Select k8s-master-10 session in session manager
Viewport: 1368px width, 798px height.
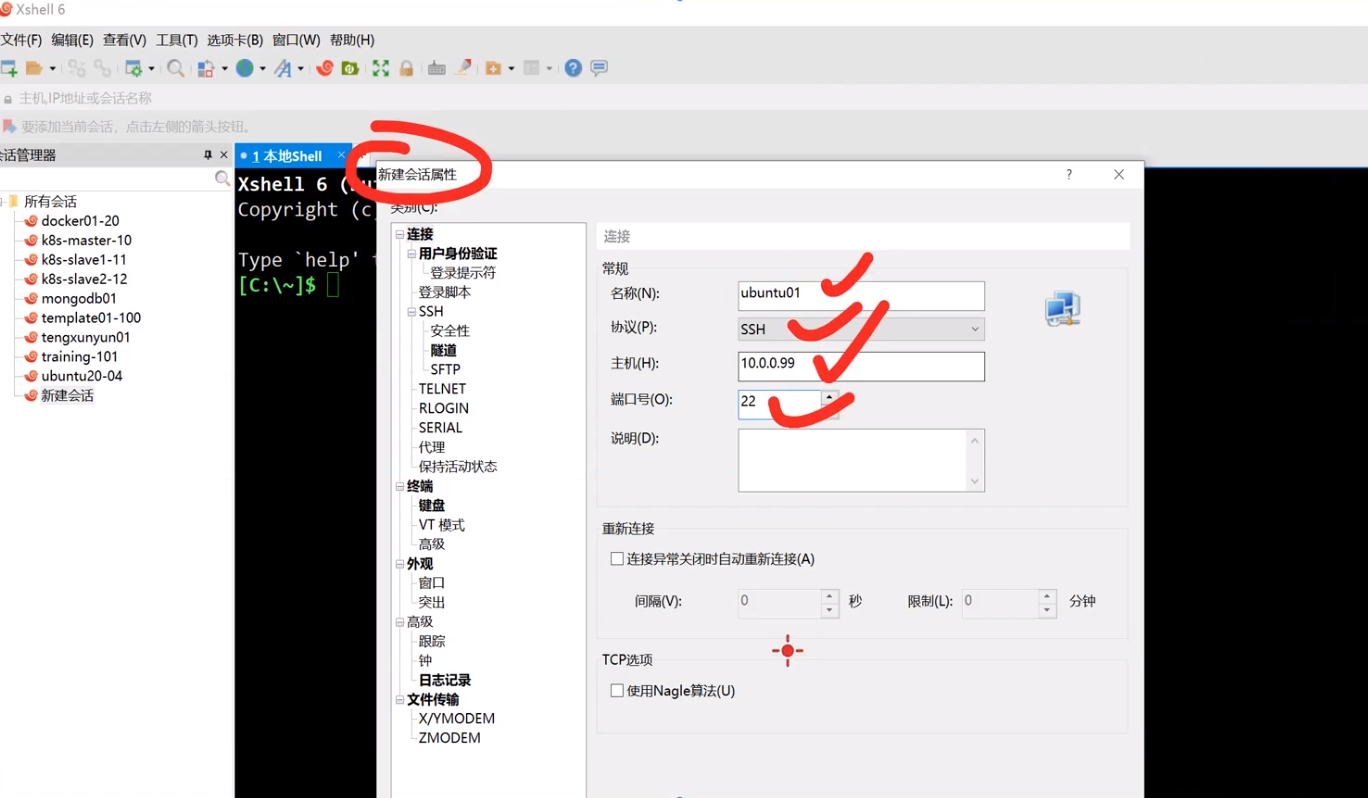tap(86, 240)
